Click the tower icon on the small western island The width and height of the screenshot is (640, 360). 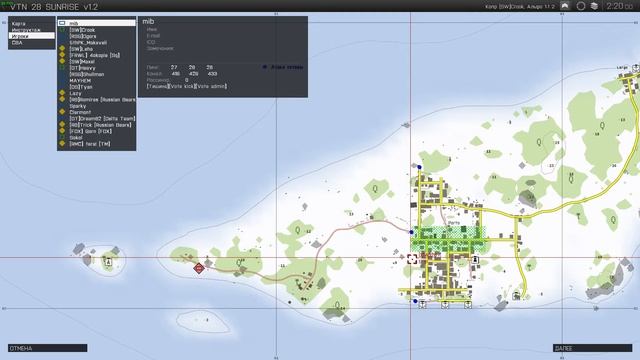[x=108, y=262]
